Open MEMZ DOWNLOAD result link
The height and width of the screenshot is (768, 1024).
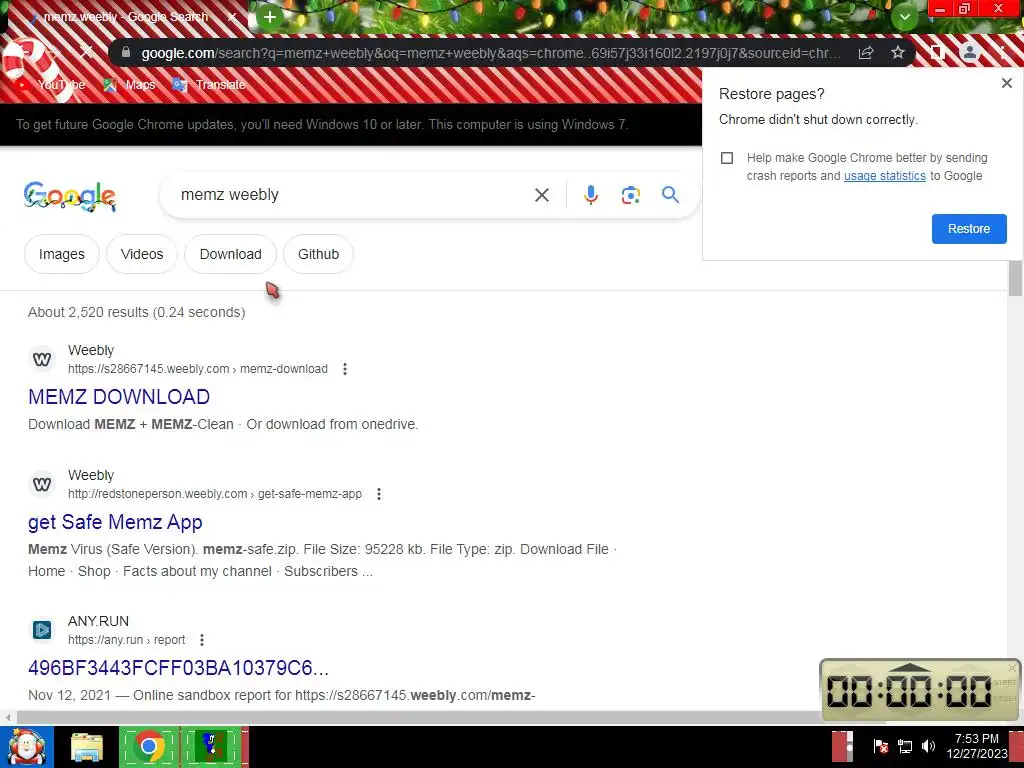(x=119, y=397)
